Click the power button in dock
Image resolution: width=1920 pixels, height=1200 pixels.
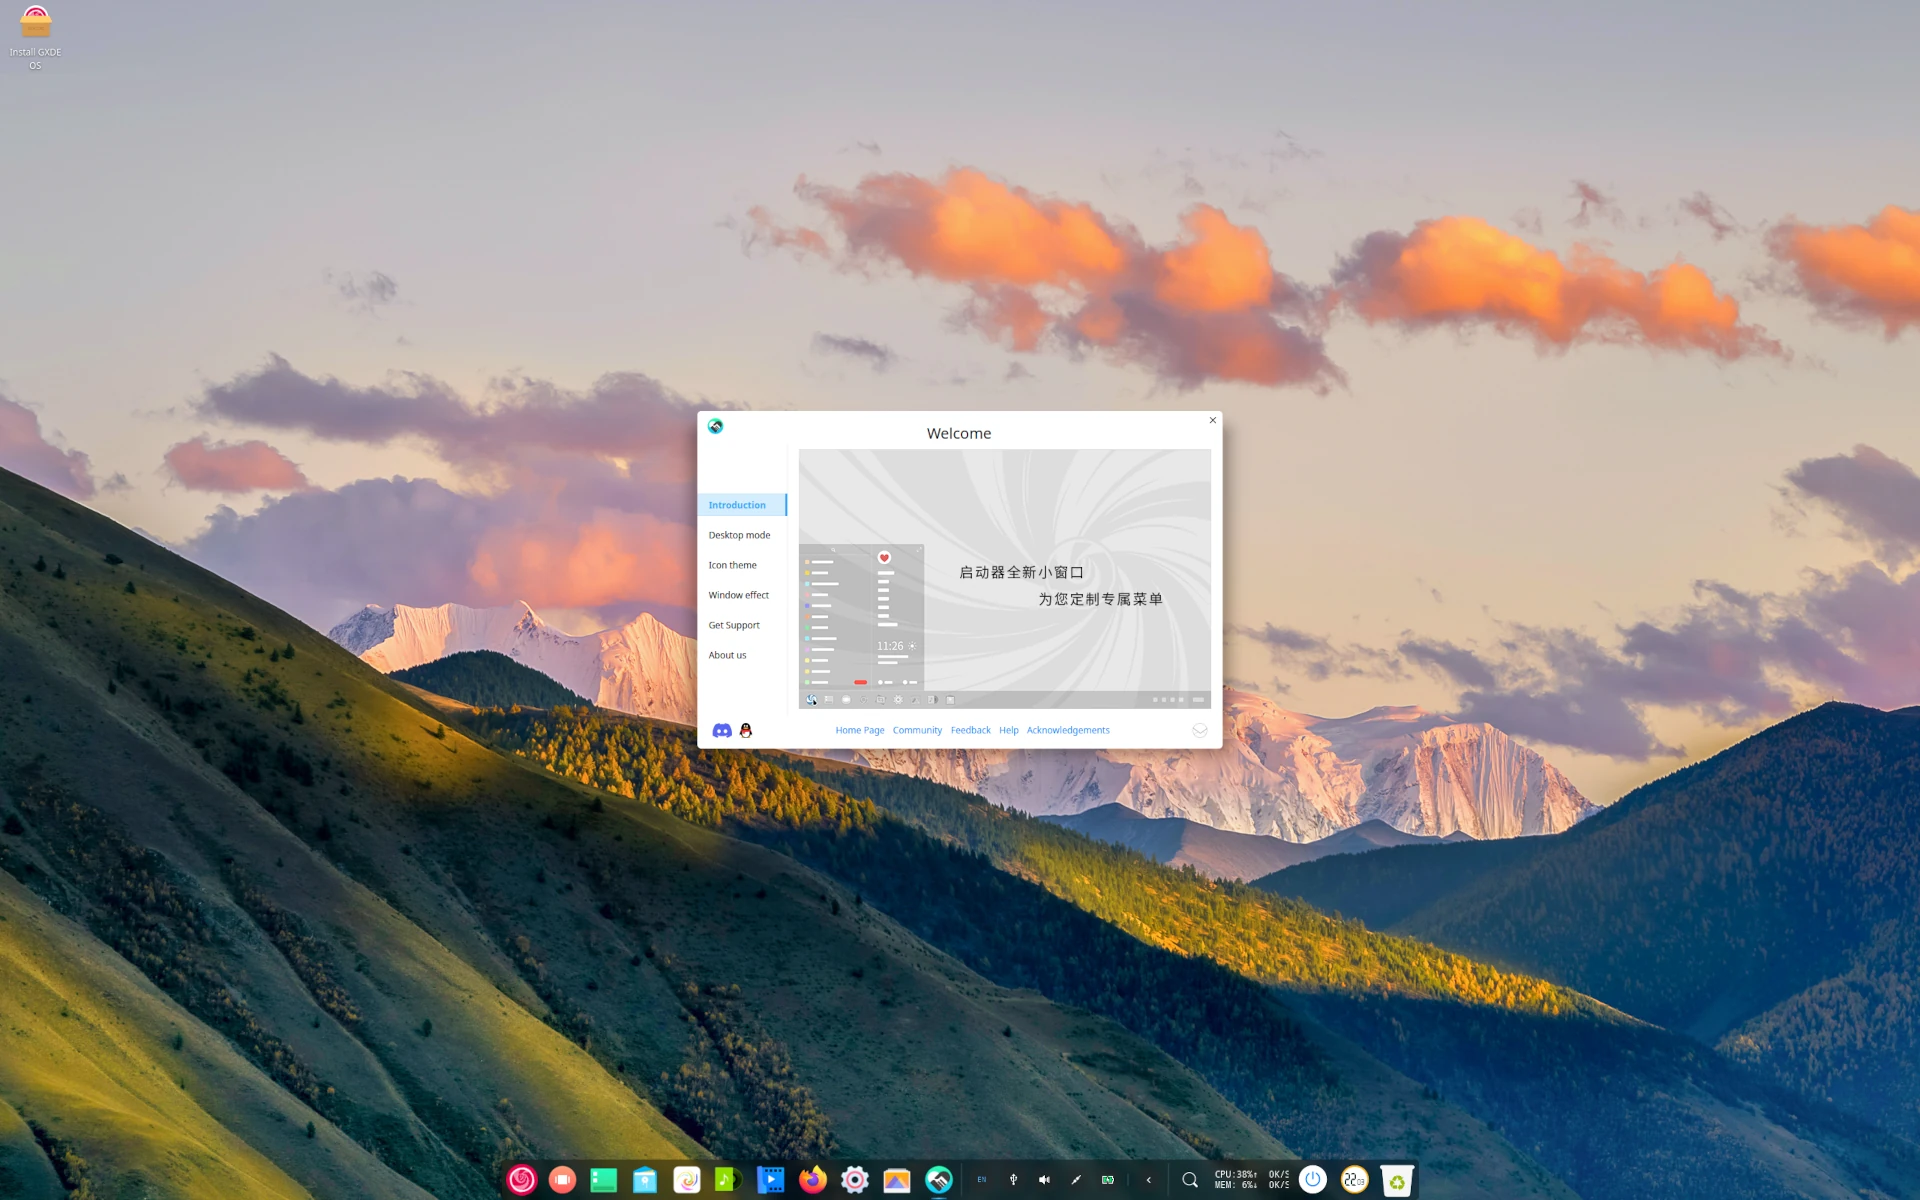click(1312, 1180)
